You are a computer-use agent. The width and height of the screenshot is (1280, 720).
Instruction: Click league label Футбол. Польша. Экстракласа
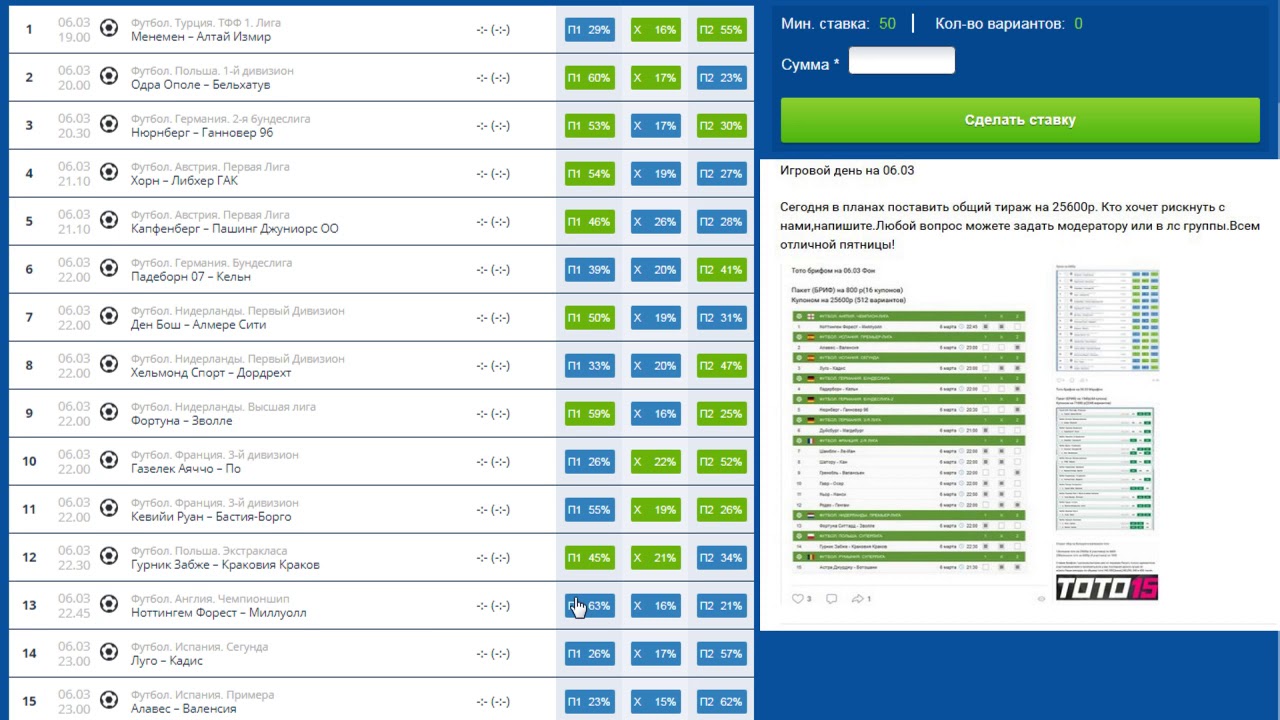pyautogui.click(x=209, y=551)
